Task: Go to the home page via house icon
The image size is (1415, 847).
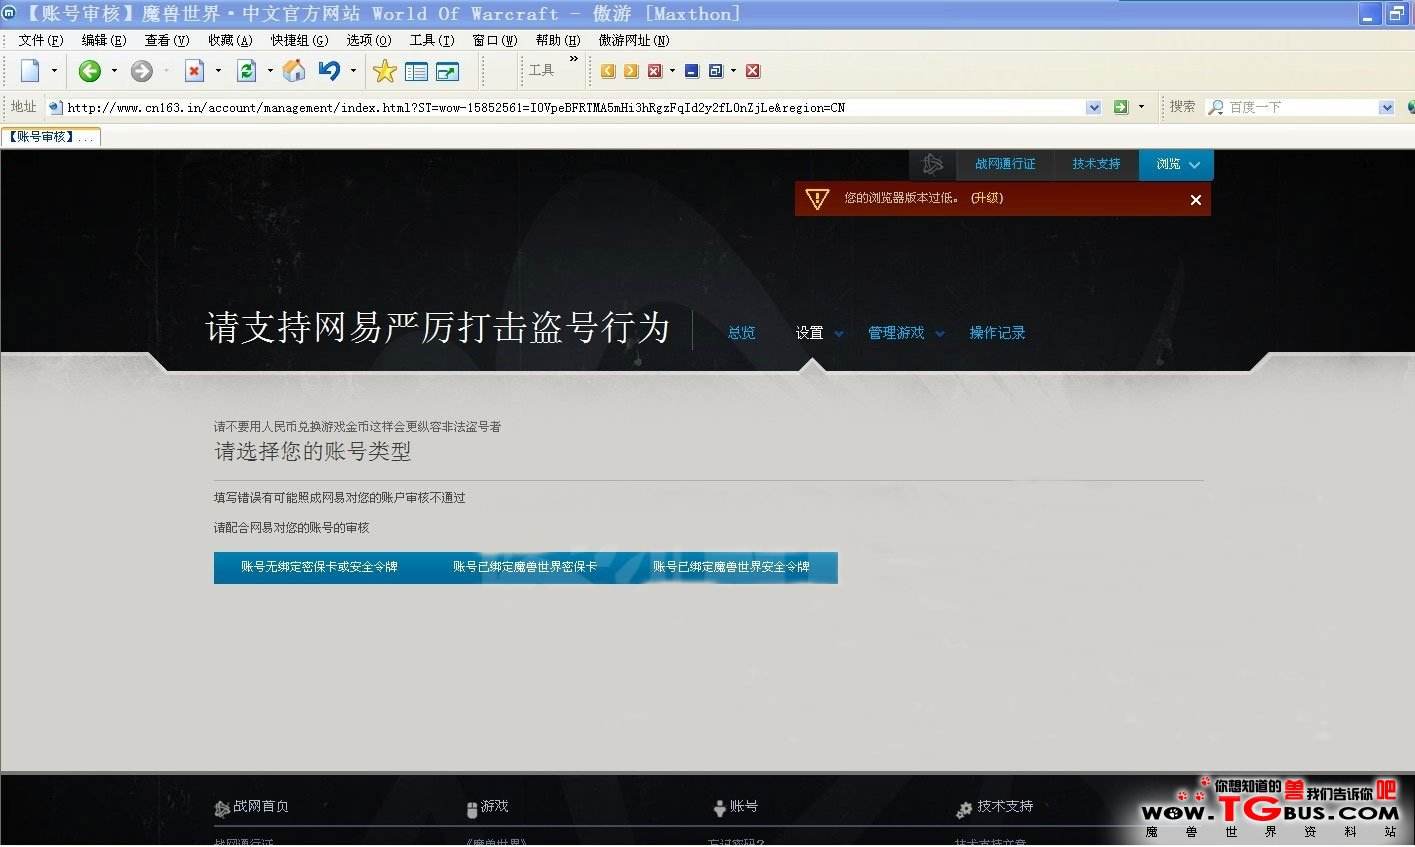Action: point(294,71)
